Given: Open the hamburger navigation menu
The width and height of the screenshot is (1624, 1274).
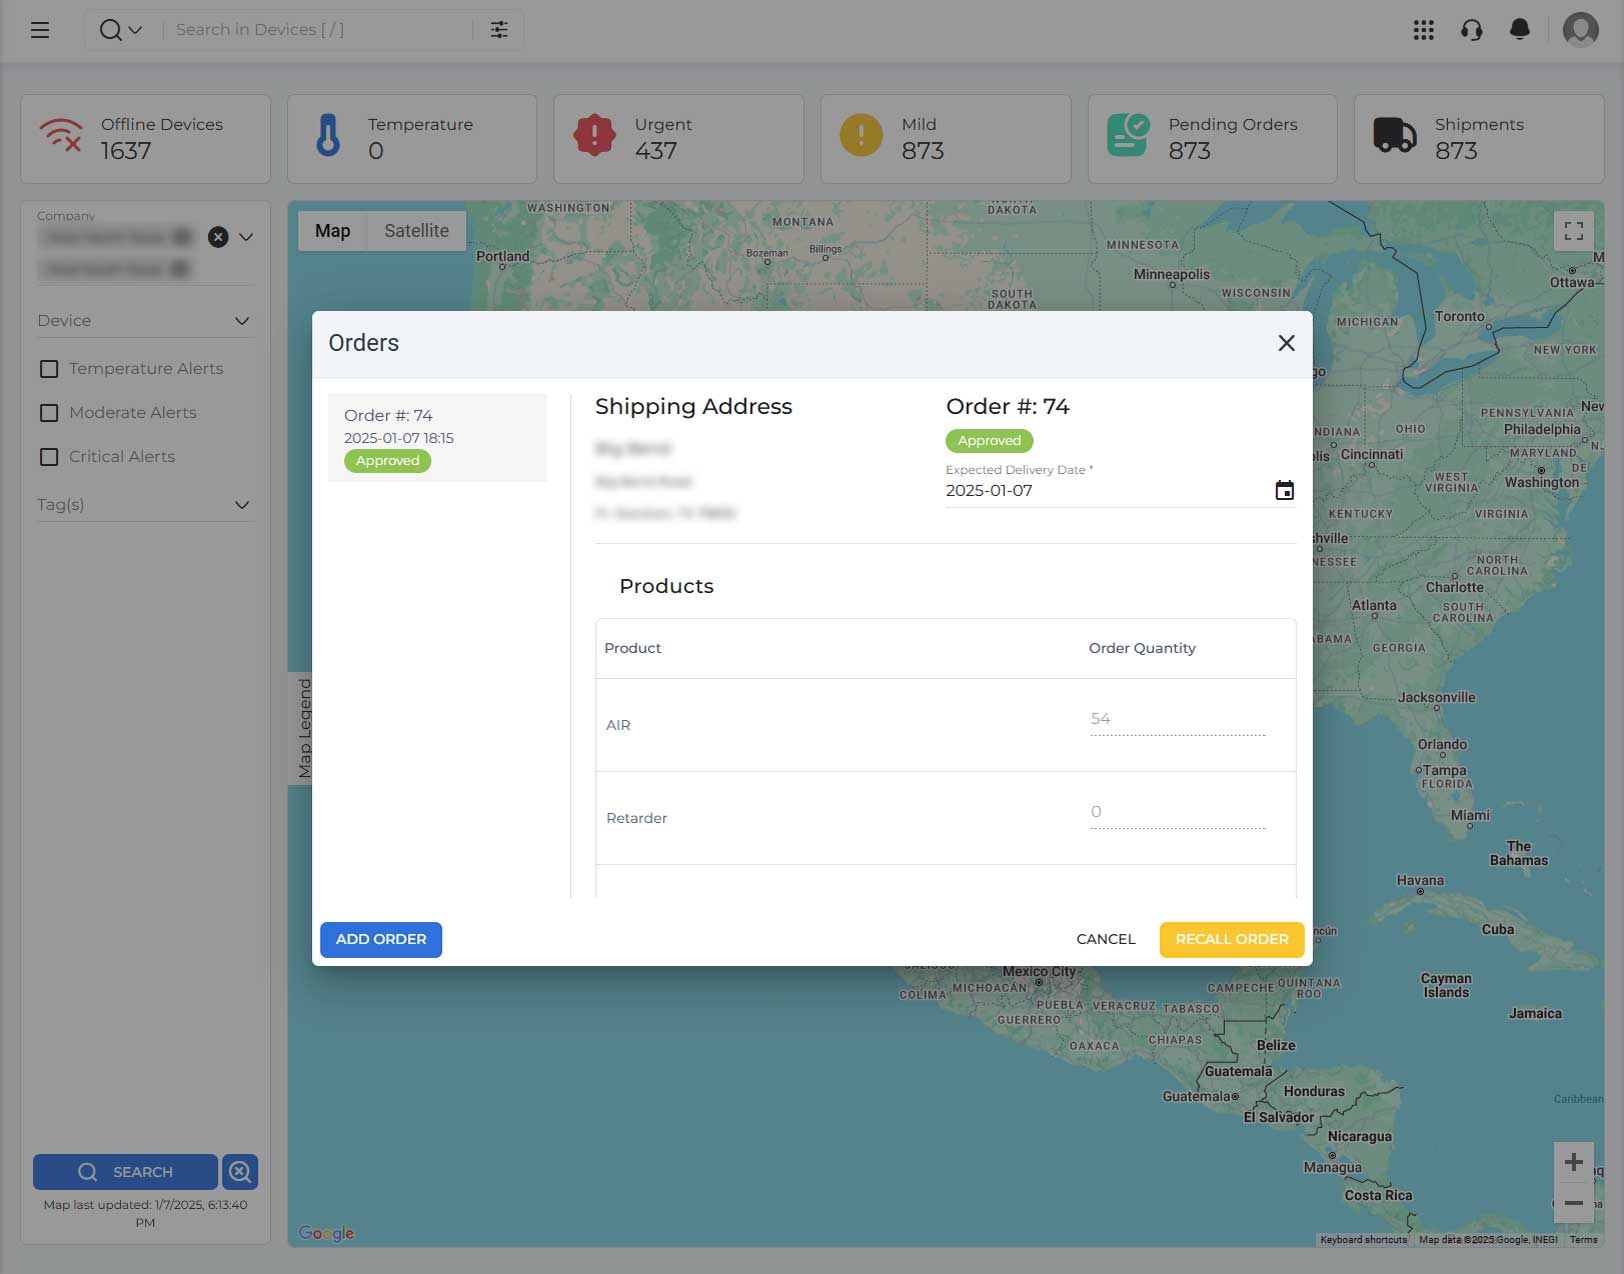Looking at the screenshot, I should tap(40, 30).
